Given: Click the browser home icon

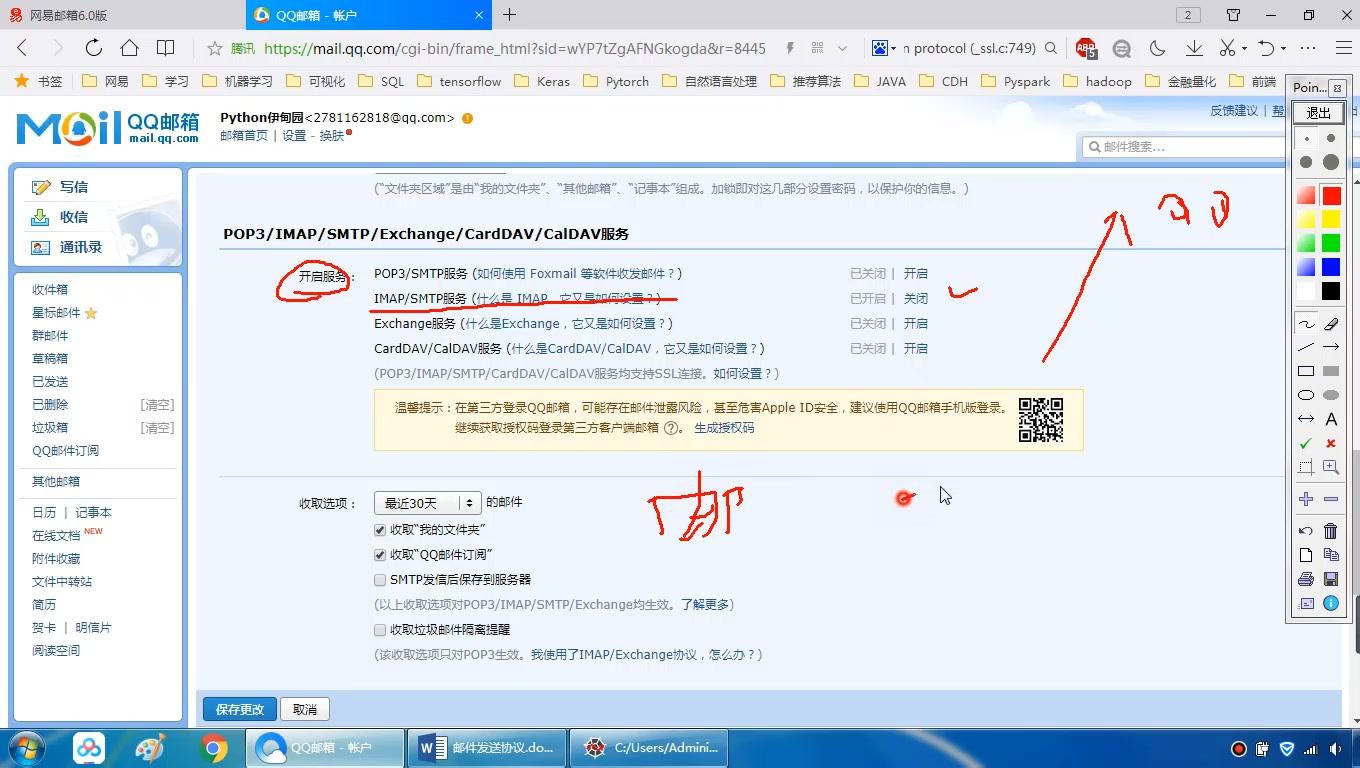Looking at the screenshot, I should (129, 48).
